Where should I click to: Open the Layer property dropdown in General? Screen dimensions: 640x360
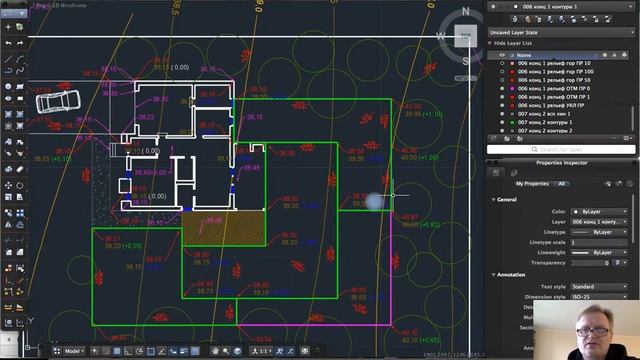(x=599, y=222)
